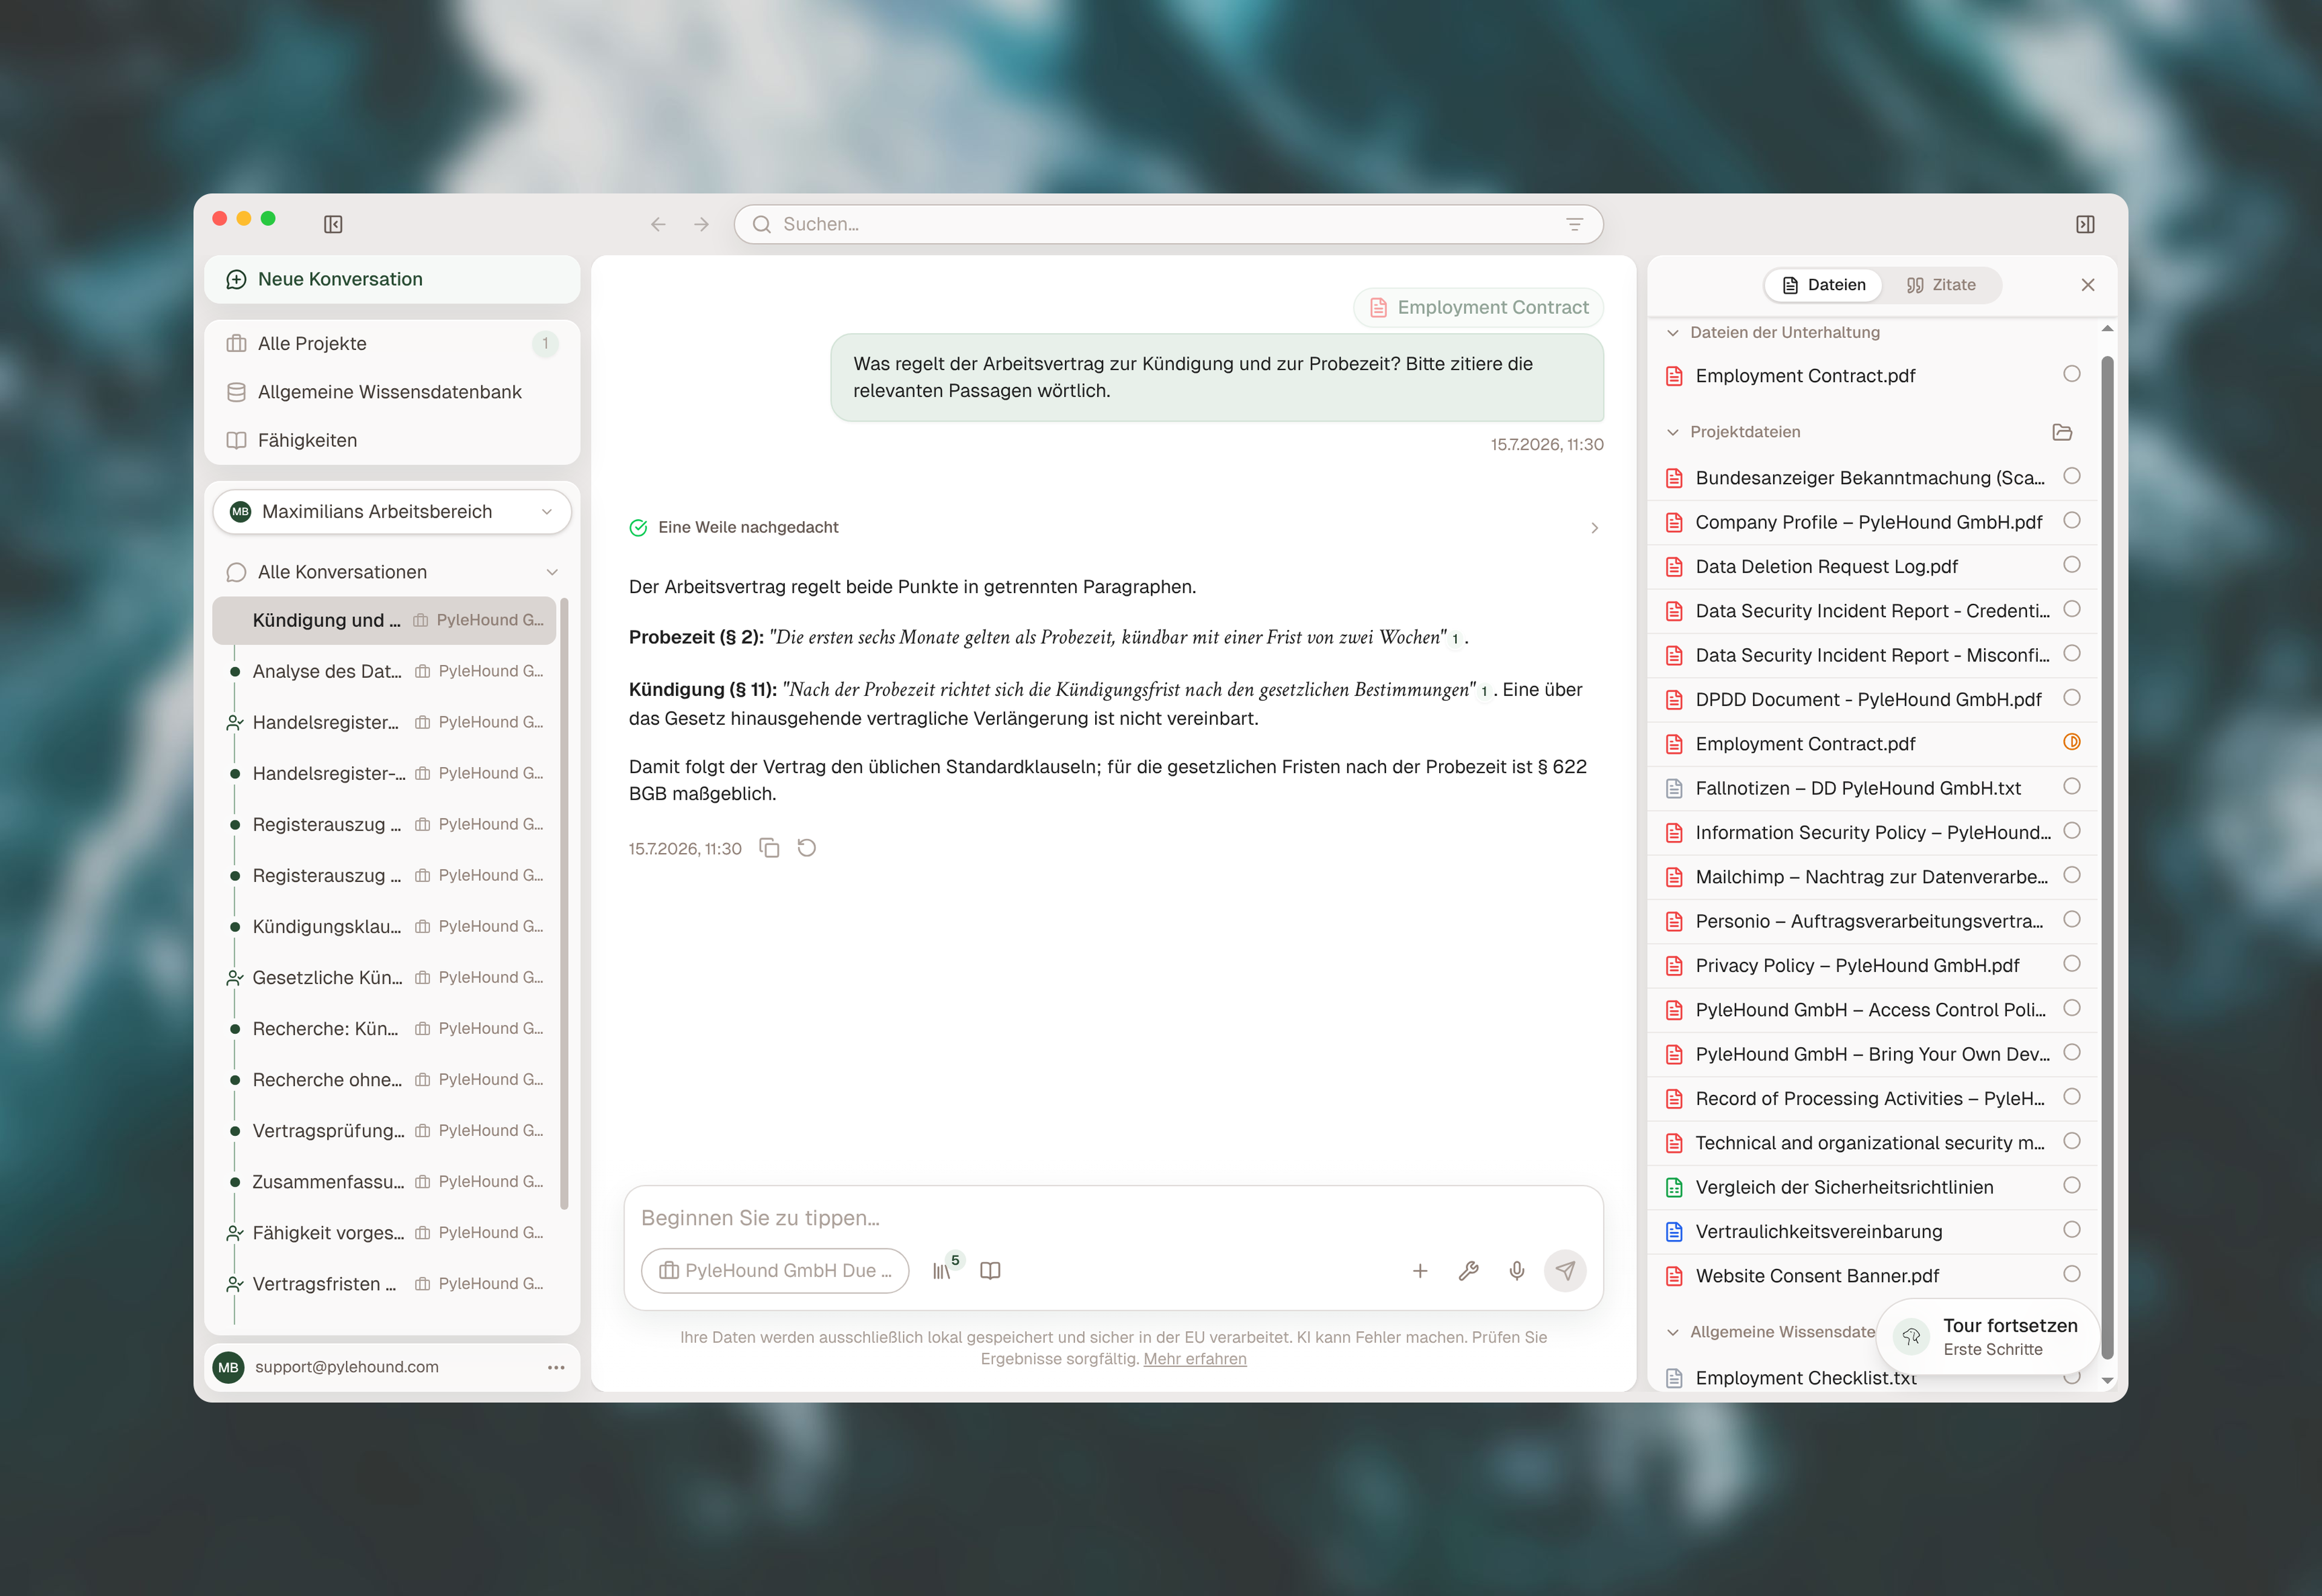
Task: Toggle the right panel icon
Action: [x=2085, y=224]
